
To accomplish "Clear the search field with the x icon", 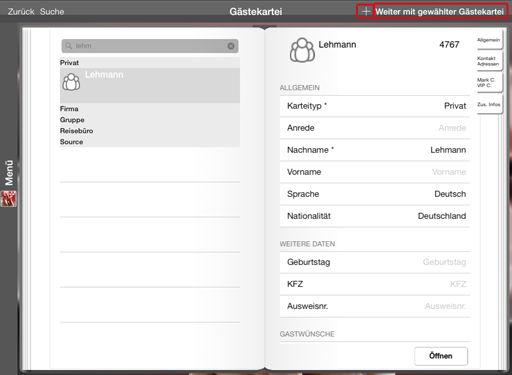I will coord(231,46).
